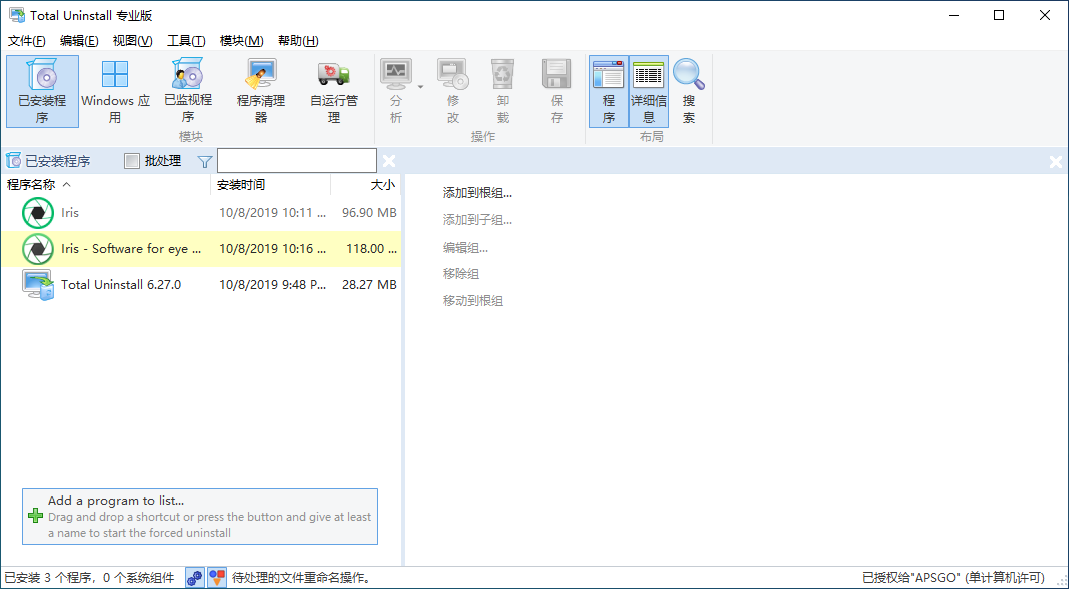Click the 移除组 option
The width and height of the screenshot is (1069, 589).
point(460,274)
